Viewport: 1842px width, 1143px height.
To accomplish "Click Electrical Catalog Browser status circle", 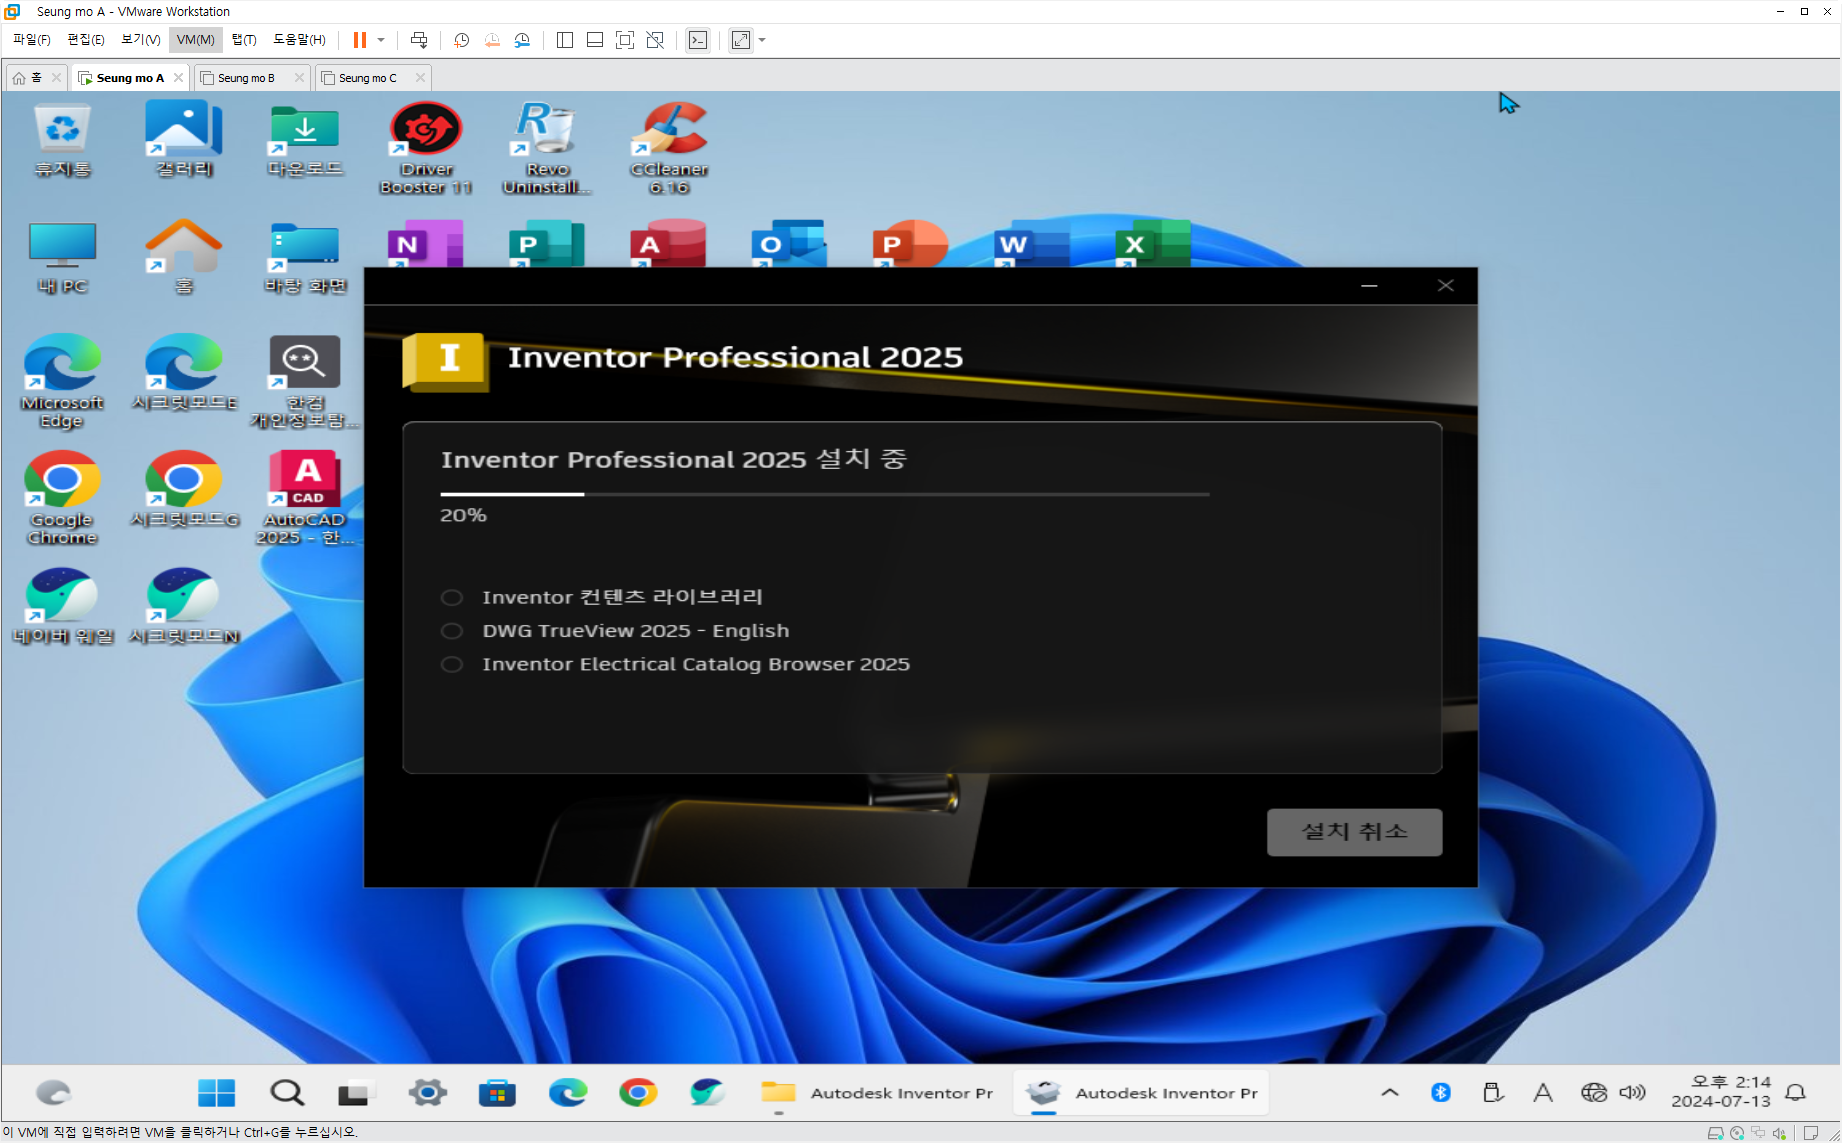I will (x=452, y=664).
